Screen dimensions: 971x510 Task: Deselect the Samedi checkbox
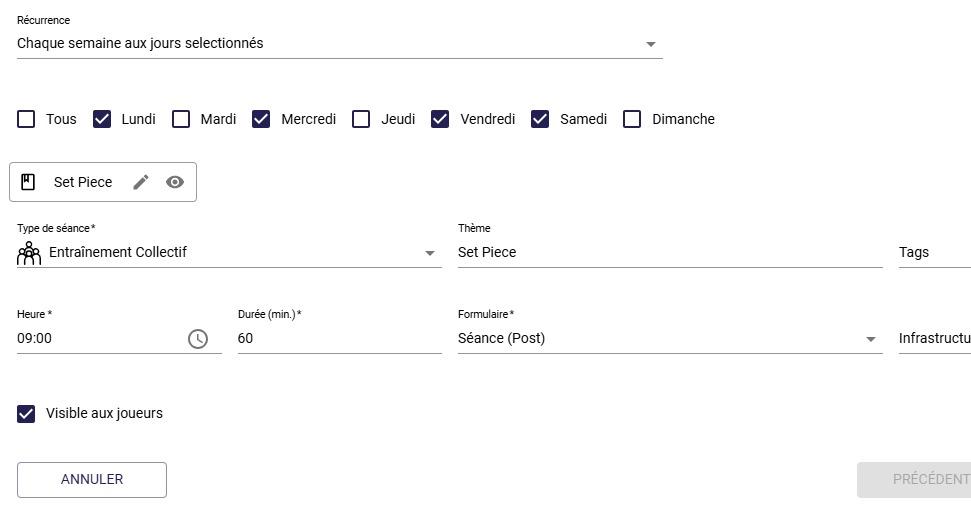pyautogui.click(x=540, y=119)
